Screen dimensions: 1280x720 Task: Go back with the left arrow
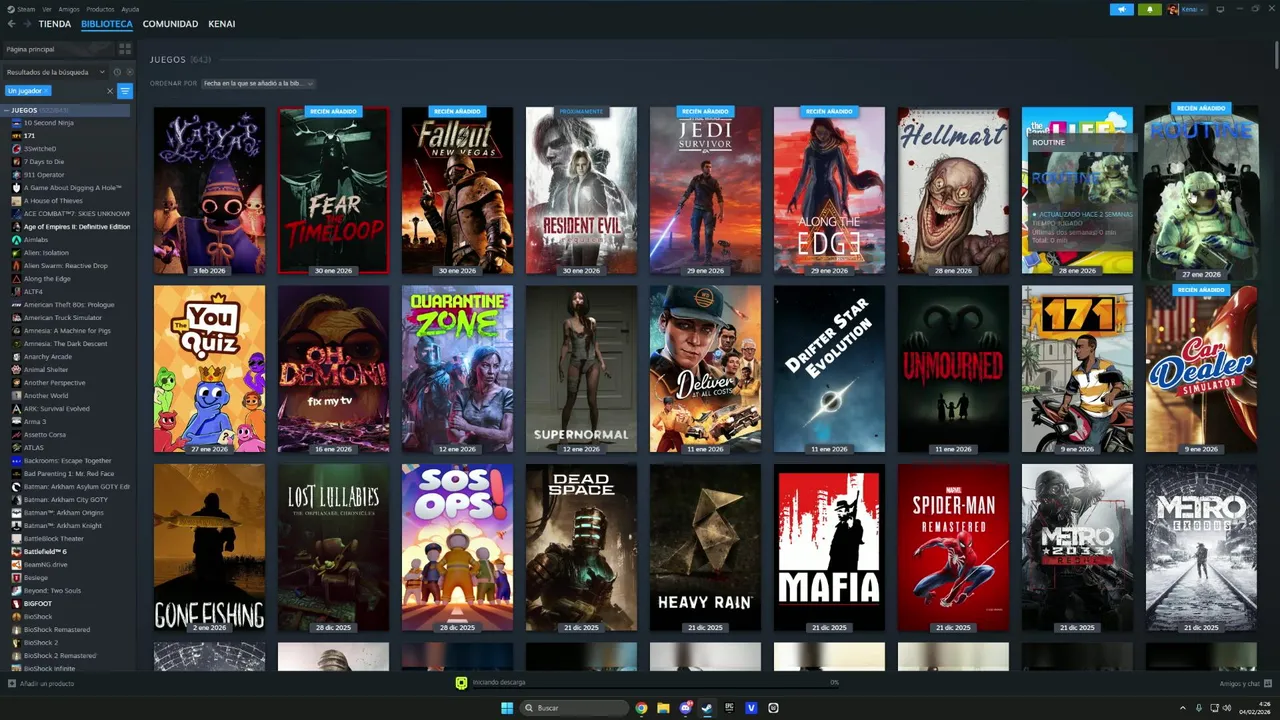[x=11, y=24]
